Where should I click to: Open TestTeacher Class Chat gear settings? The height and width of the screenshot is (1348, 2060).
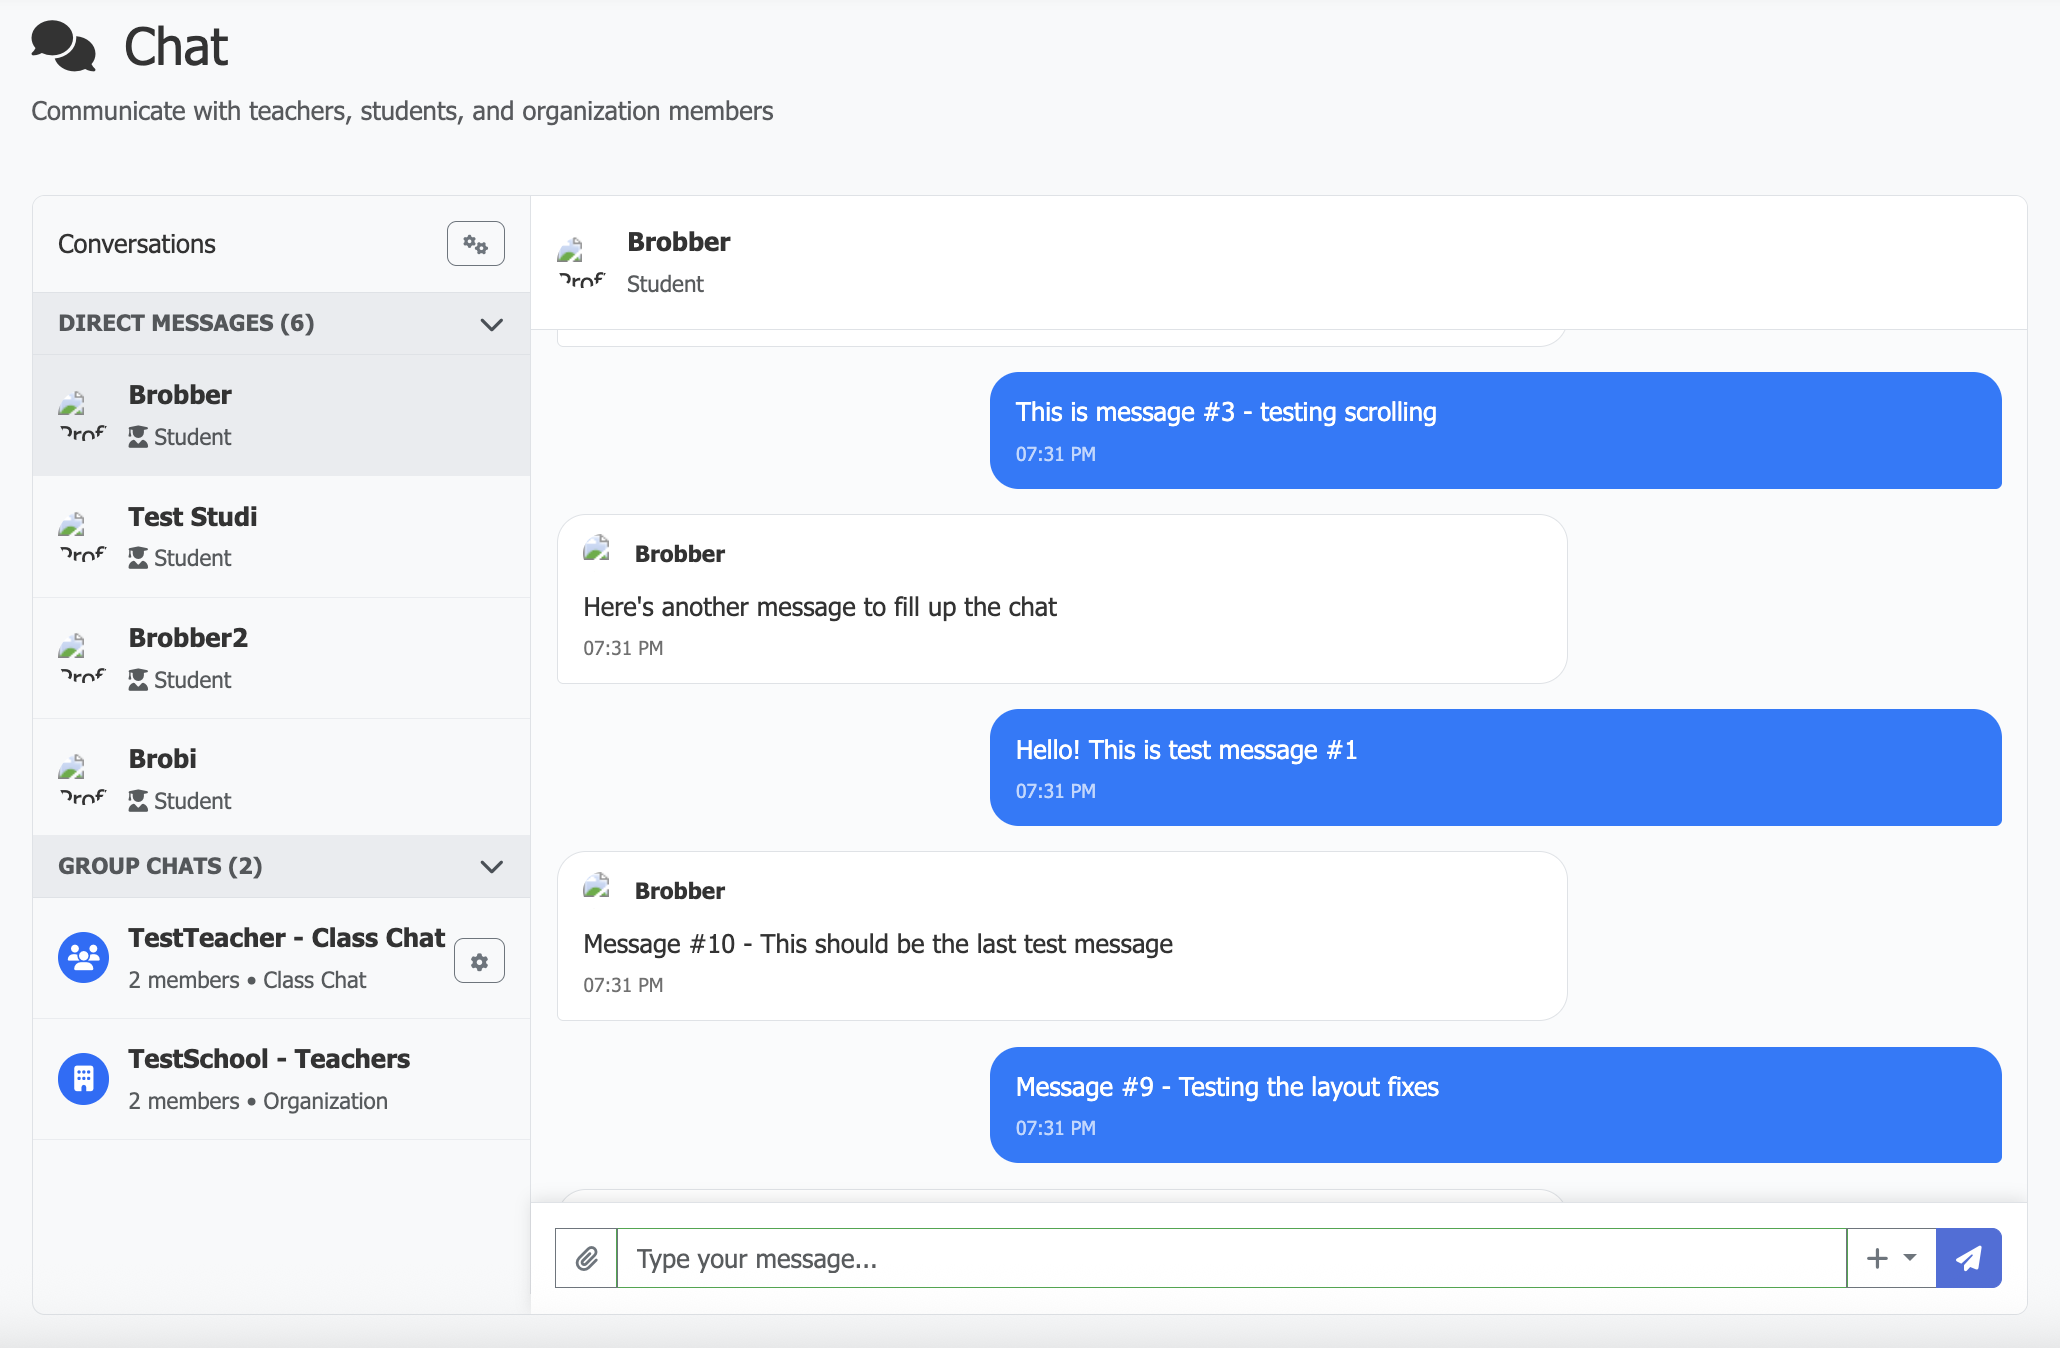click(479, 961)
